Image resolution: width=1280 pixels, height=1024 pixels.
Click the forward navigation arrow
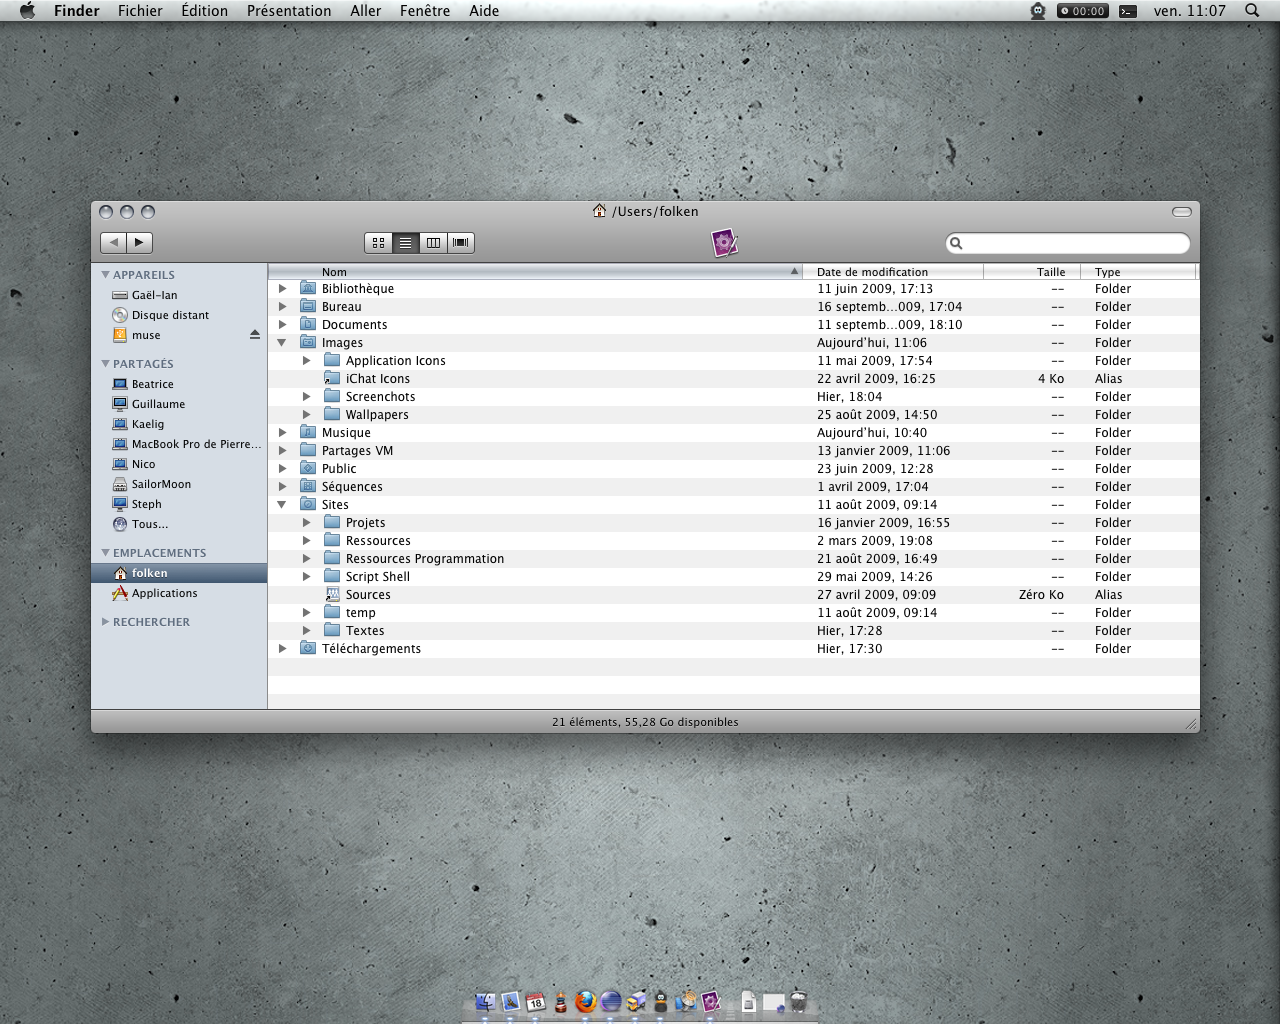click(139, 242)
